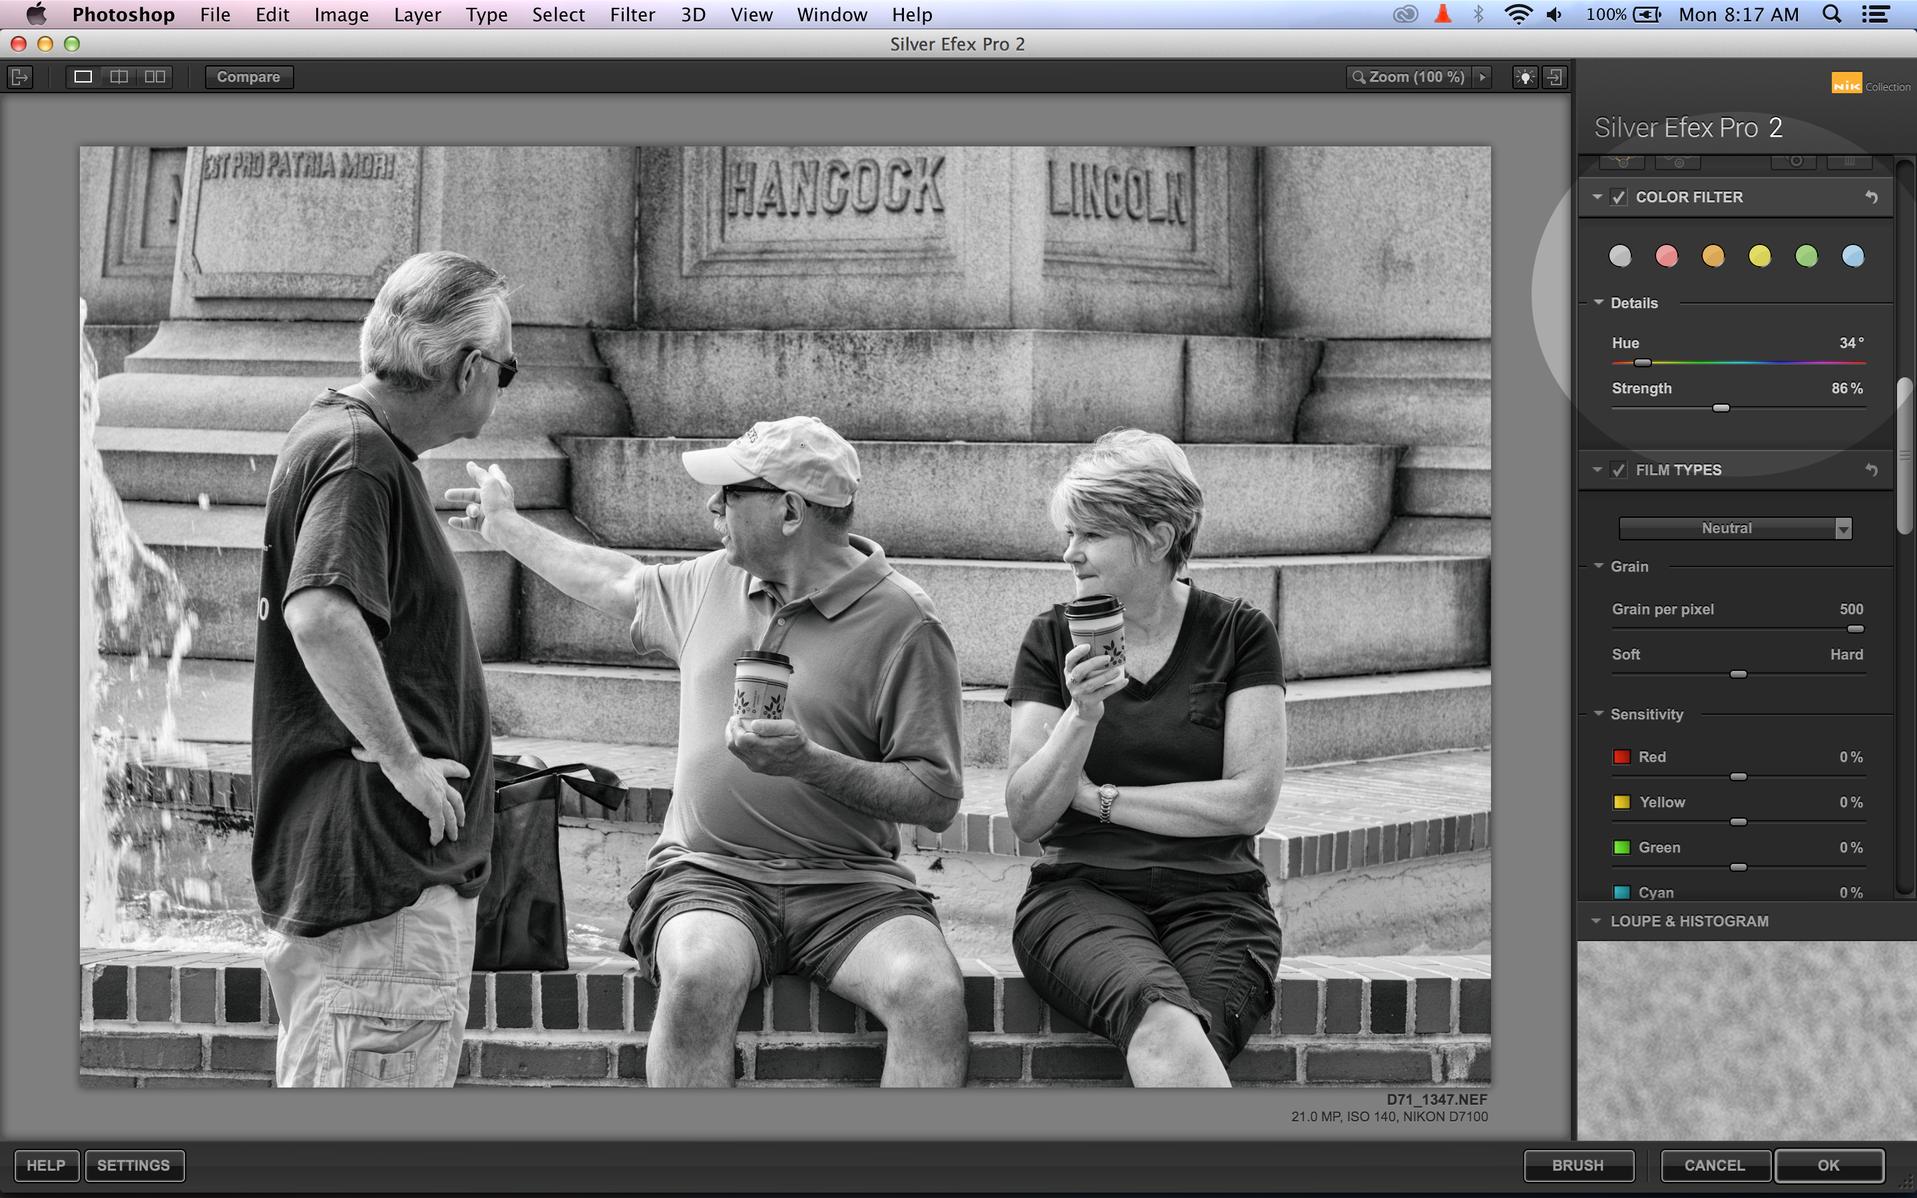The image size is (1917, 1198).
Task: Click the Compare button
Action: pos(248,77)
